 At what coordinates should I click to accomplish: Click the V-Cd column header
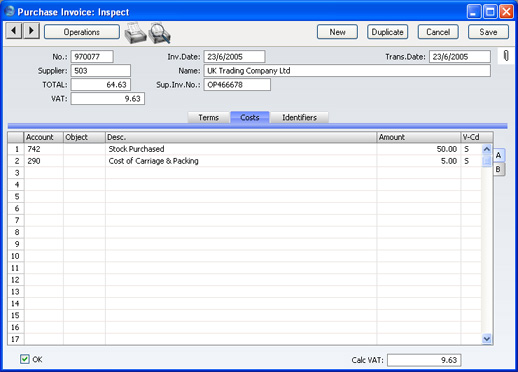pos(477,137)
